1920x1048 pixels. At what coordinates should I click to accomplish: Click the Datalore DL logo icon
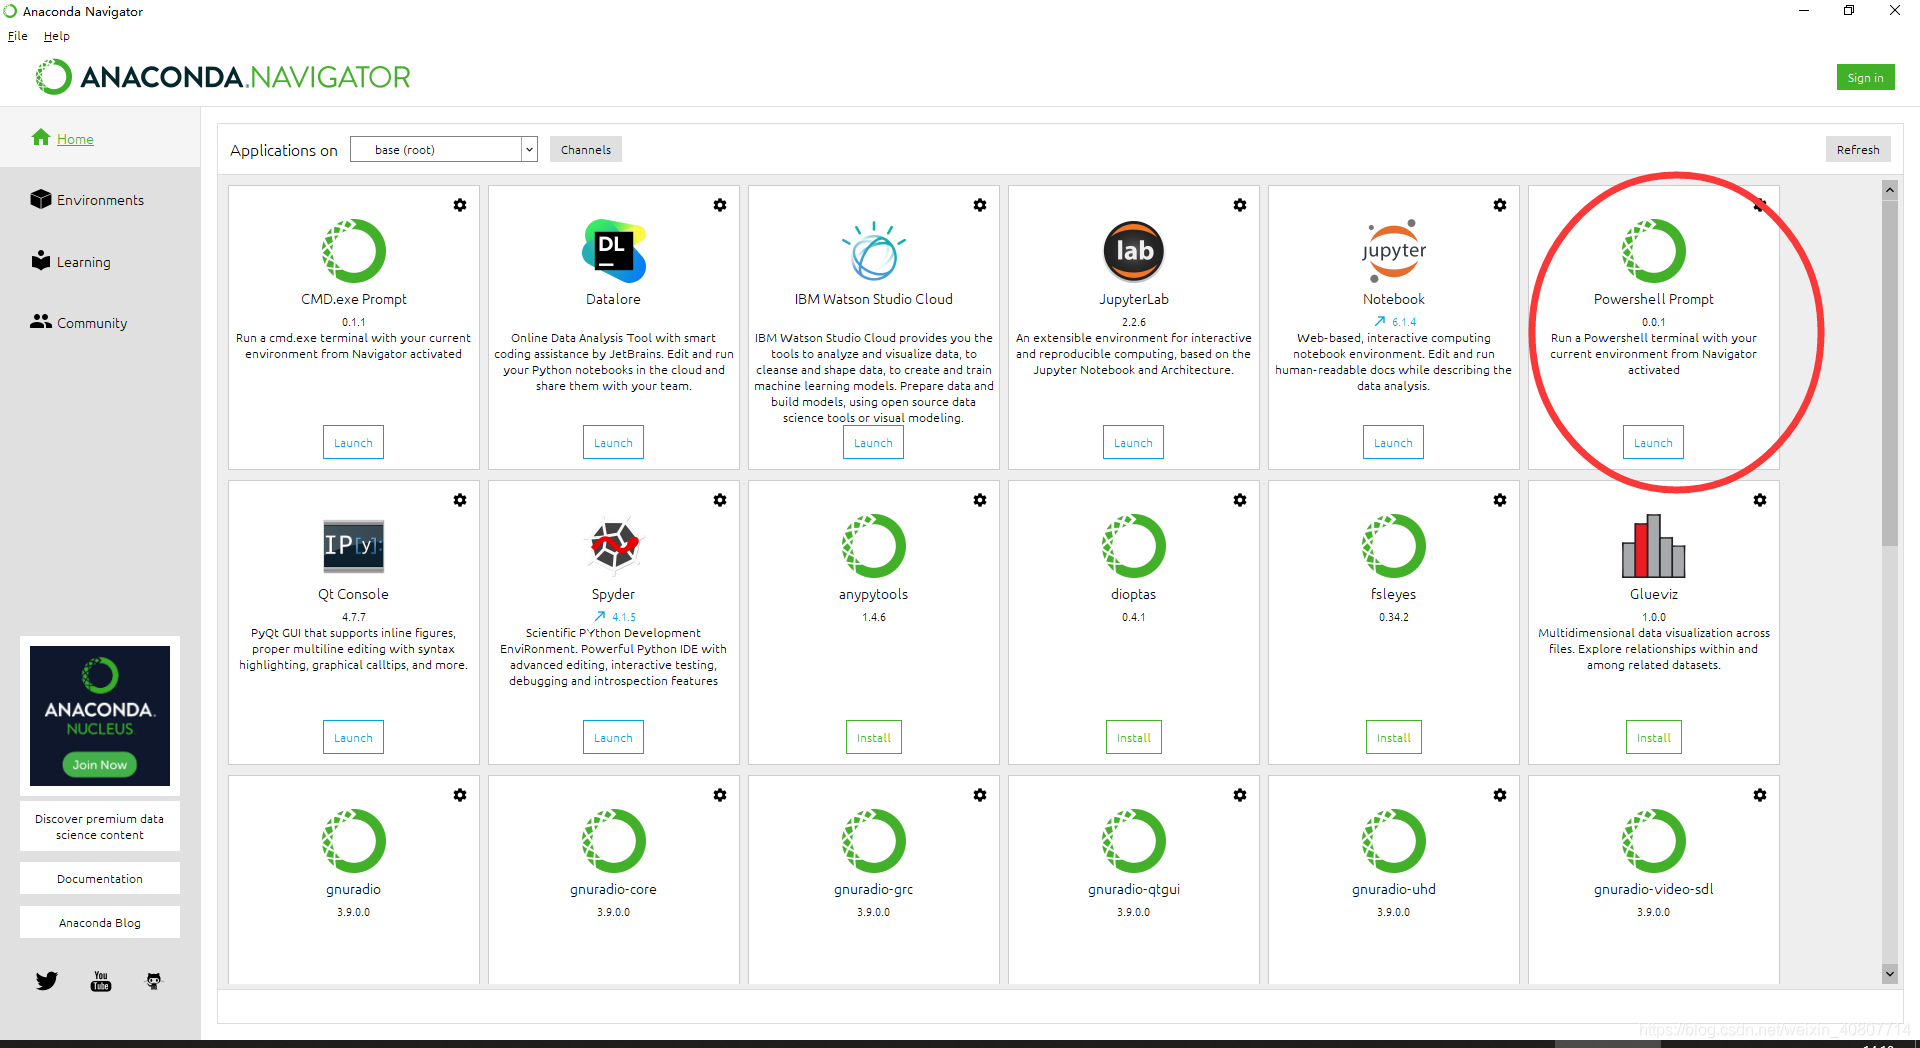614,250
